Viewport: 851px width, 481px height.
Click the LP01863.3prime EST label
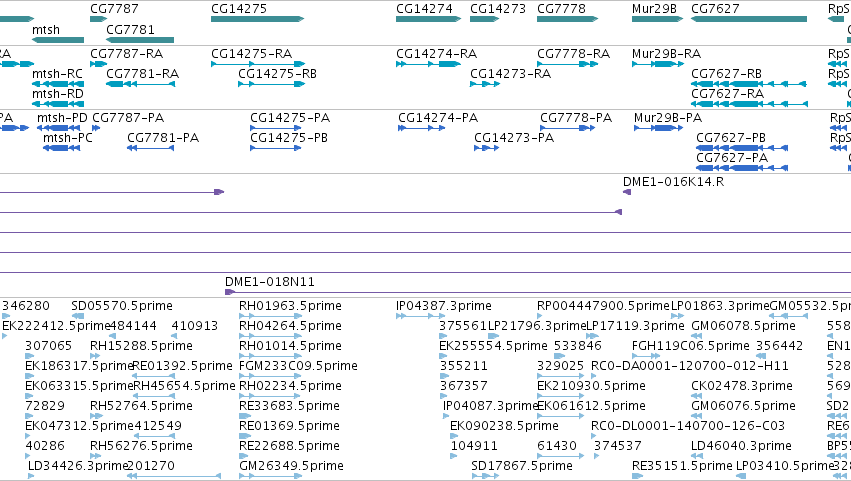[720, 306]
